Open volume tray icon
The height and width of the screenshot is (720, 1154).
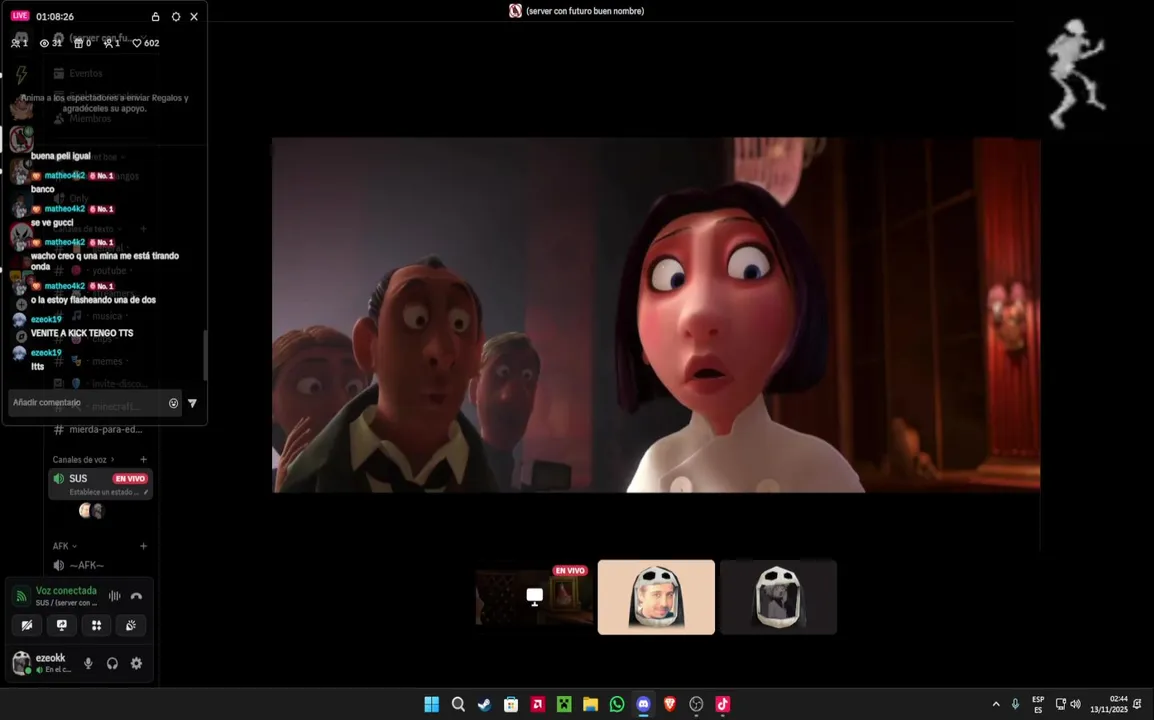click(x=1075, y=705)
